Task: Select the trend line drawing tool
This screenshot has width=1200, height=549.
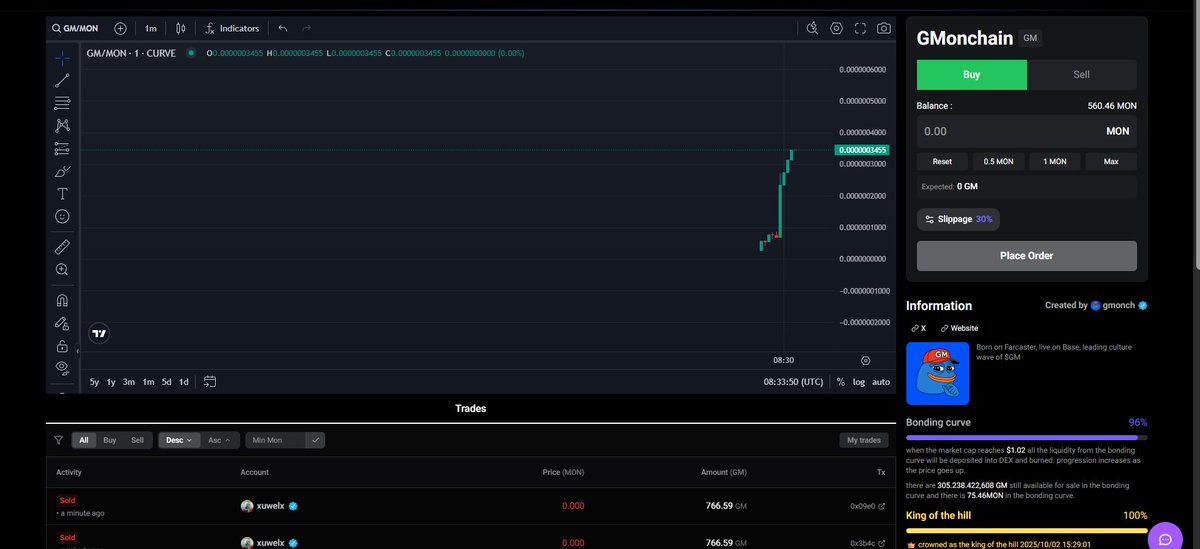Action: tap(62, 80)
